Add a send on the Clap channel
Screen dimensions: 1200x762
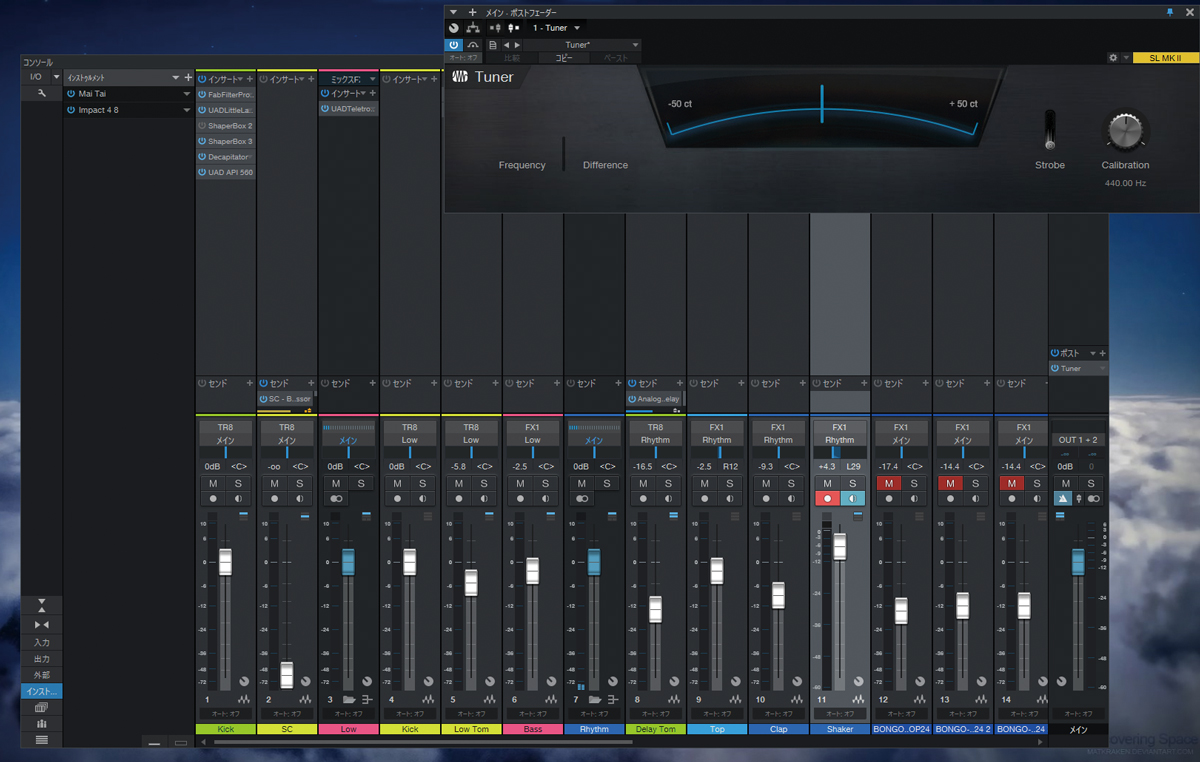coord(803,383)
